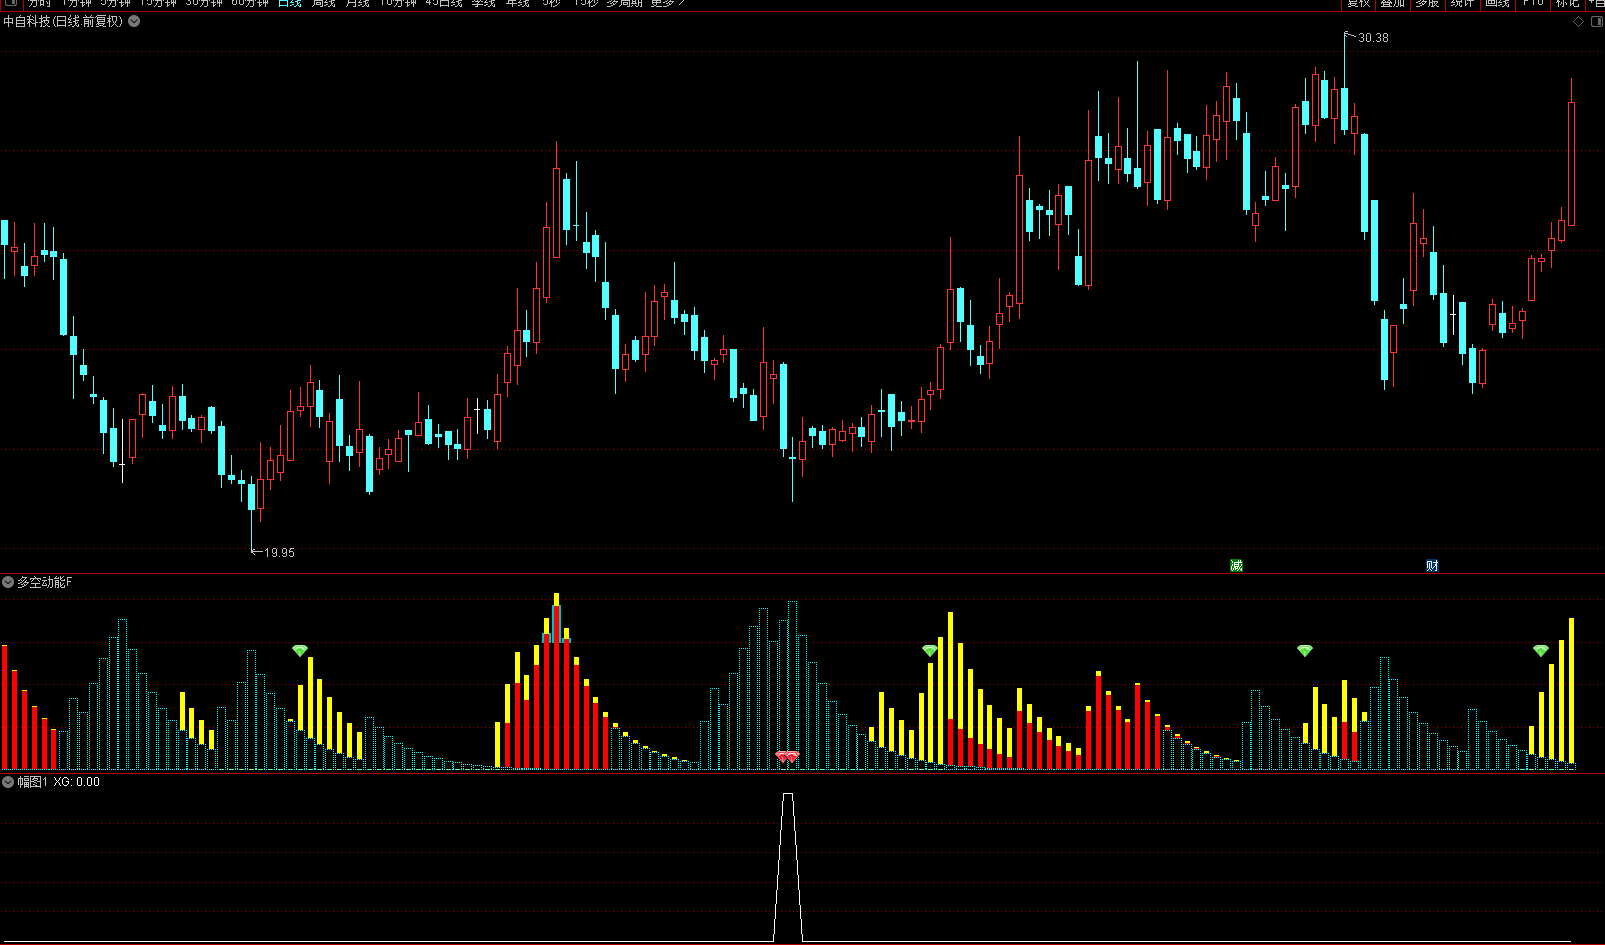Toggle the side panel icon at top-right

click(1595, 21)
